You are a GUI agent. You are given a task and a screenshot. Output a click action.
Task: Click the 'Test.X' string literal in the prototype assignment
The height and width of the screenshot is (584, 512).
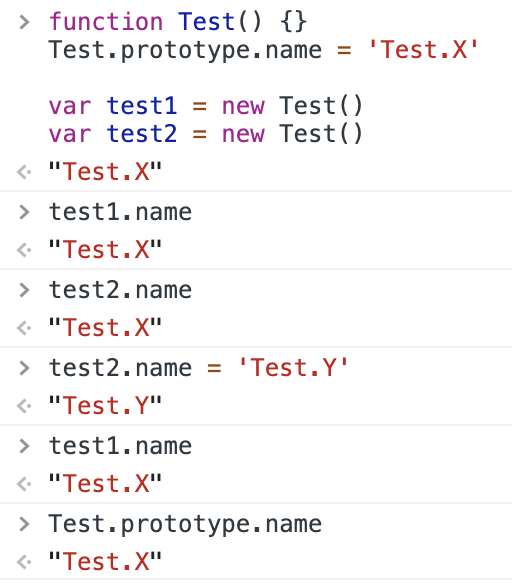click(423, 50)
